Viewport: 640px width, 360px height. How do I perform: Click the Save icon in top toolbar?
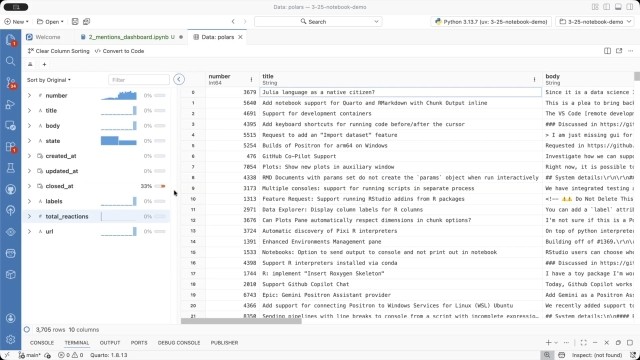[75, 22]
